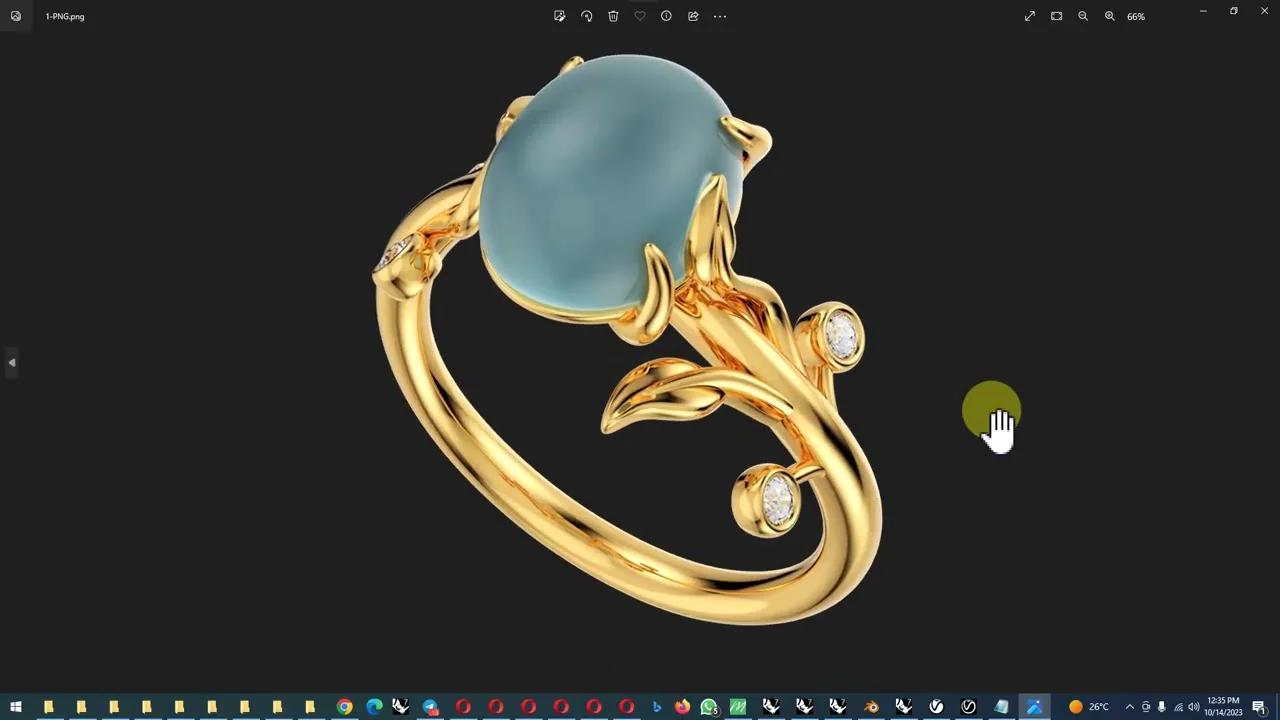Expand the left collapsed panel arrow
This screenshot has height=720, width=1280.
[12, 362]
